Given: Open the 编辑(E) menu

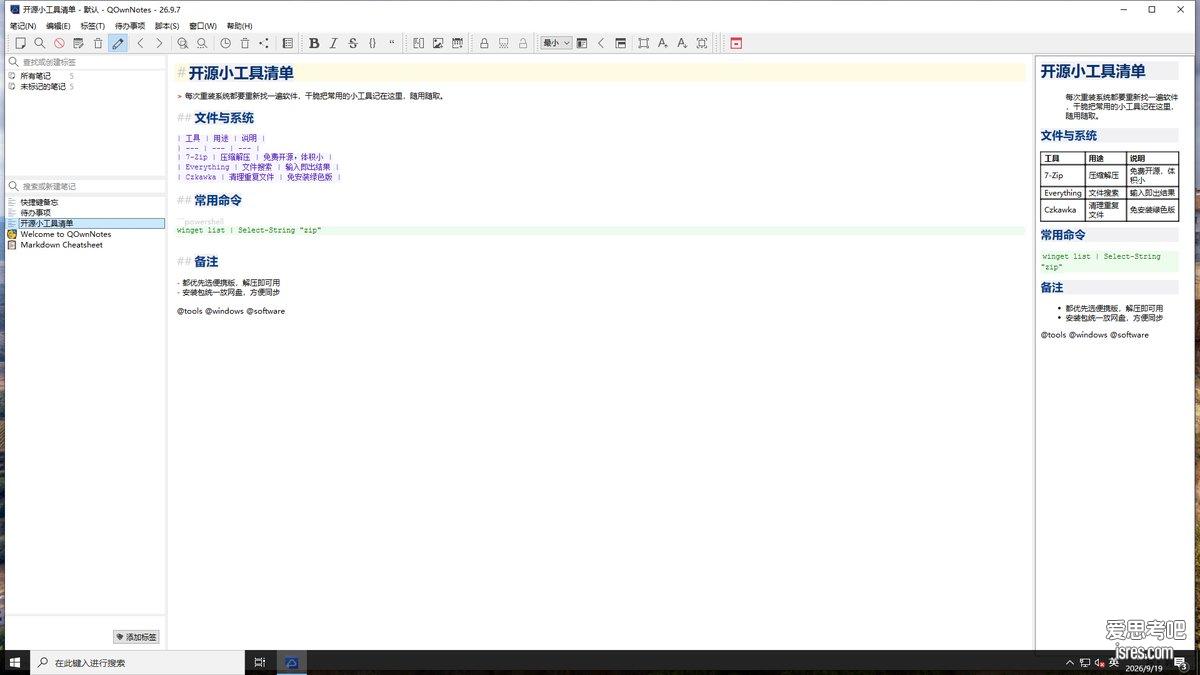Looking at the screenshot, I should (x=58, y=26).
